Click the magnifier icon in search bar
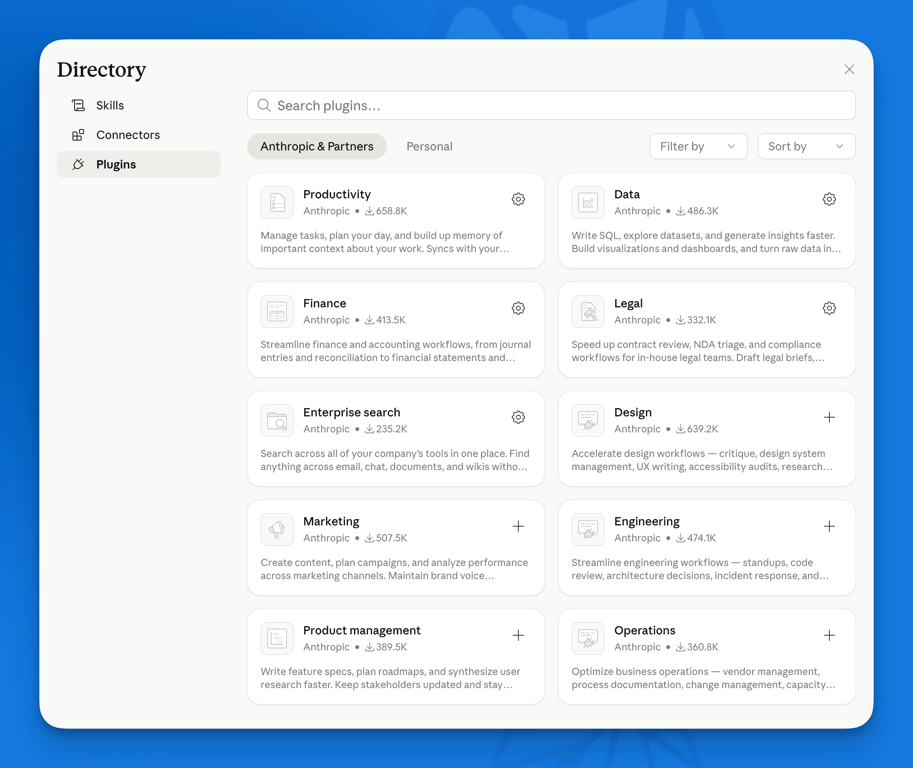The width and height of the screenshot is (913, 768). [263, 105]
